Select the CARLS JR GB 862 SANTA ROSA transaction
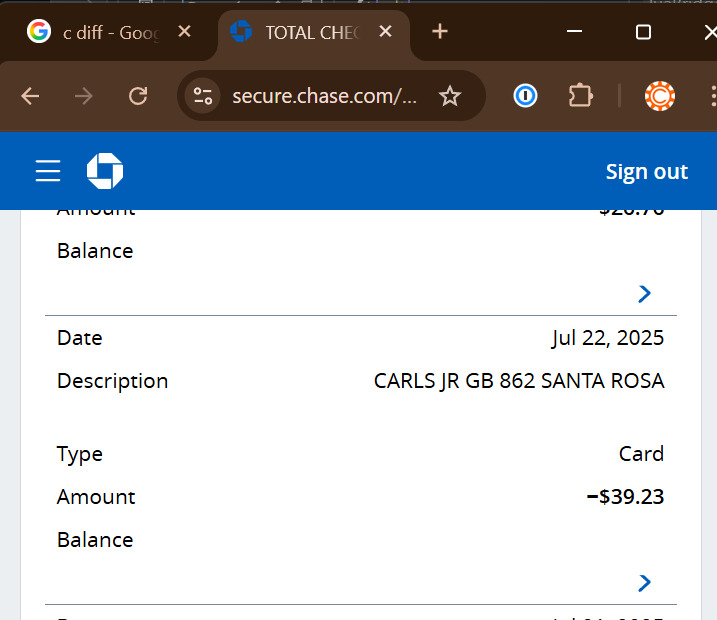717x620 pixels. pos(518,381)
